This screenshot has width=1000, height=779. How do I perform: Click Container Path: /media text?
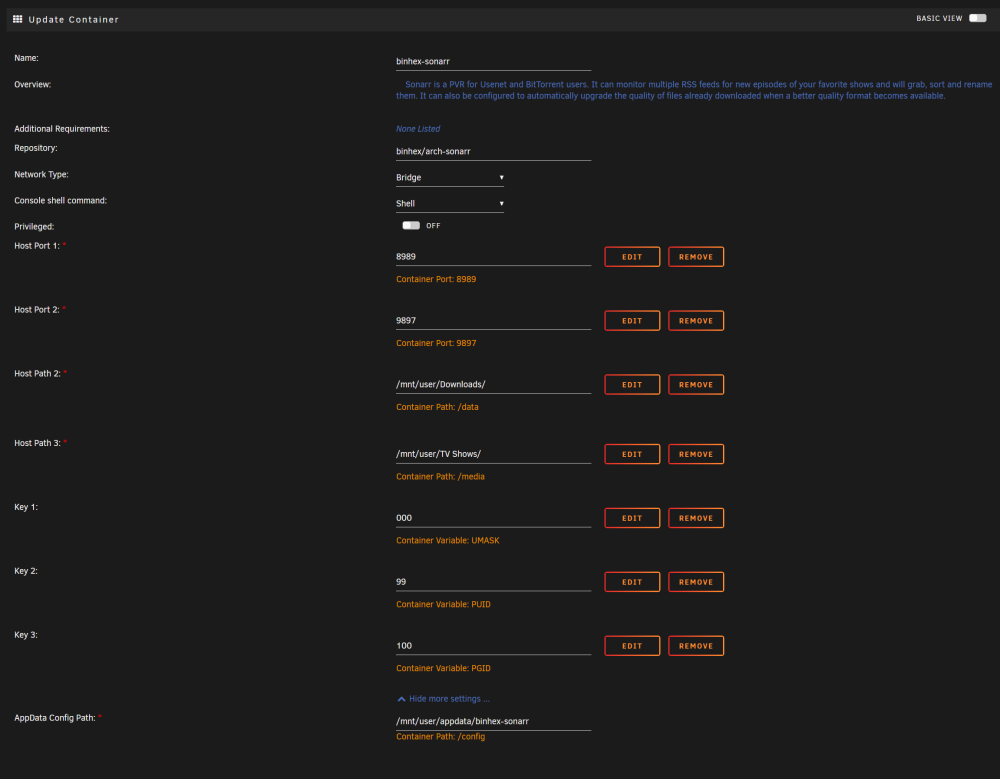click(440, 476)
